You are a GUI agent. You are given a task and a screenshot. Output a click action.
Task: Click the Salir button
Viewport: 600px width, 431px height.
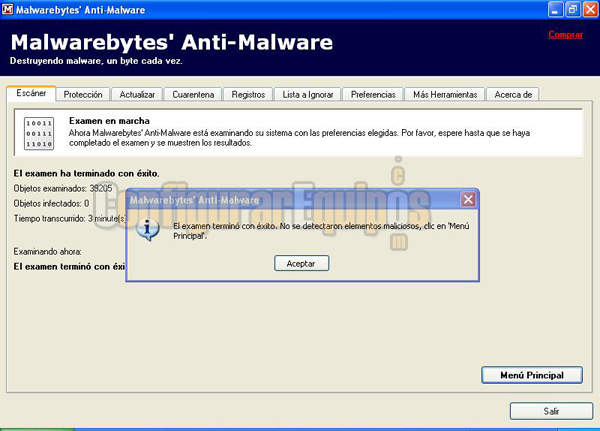pos(551,411)
